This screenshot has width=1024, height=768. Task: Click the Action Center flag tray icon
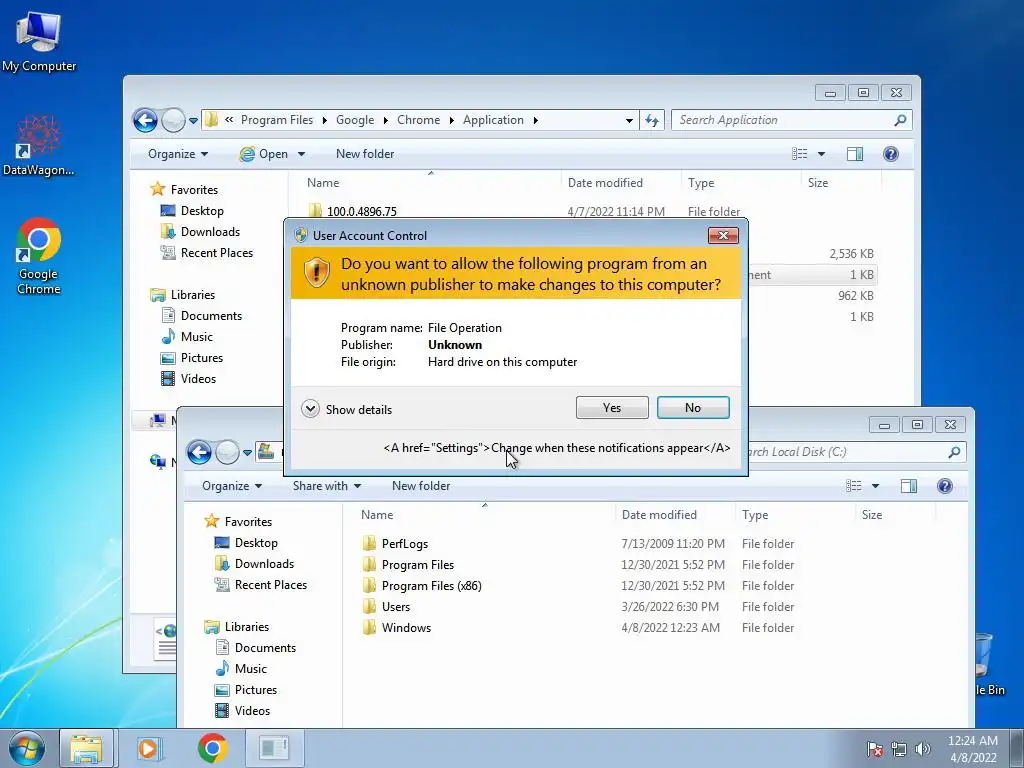[874, 749]
